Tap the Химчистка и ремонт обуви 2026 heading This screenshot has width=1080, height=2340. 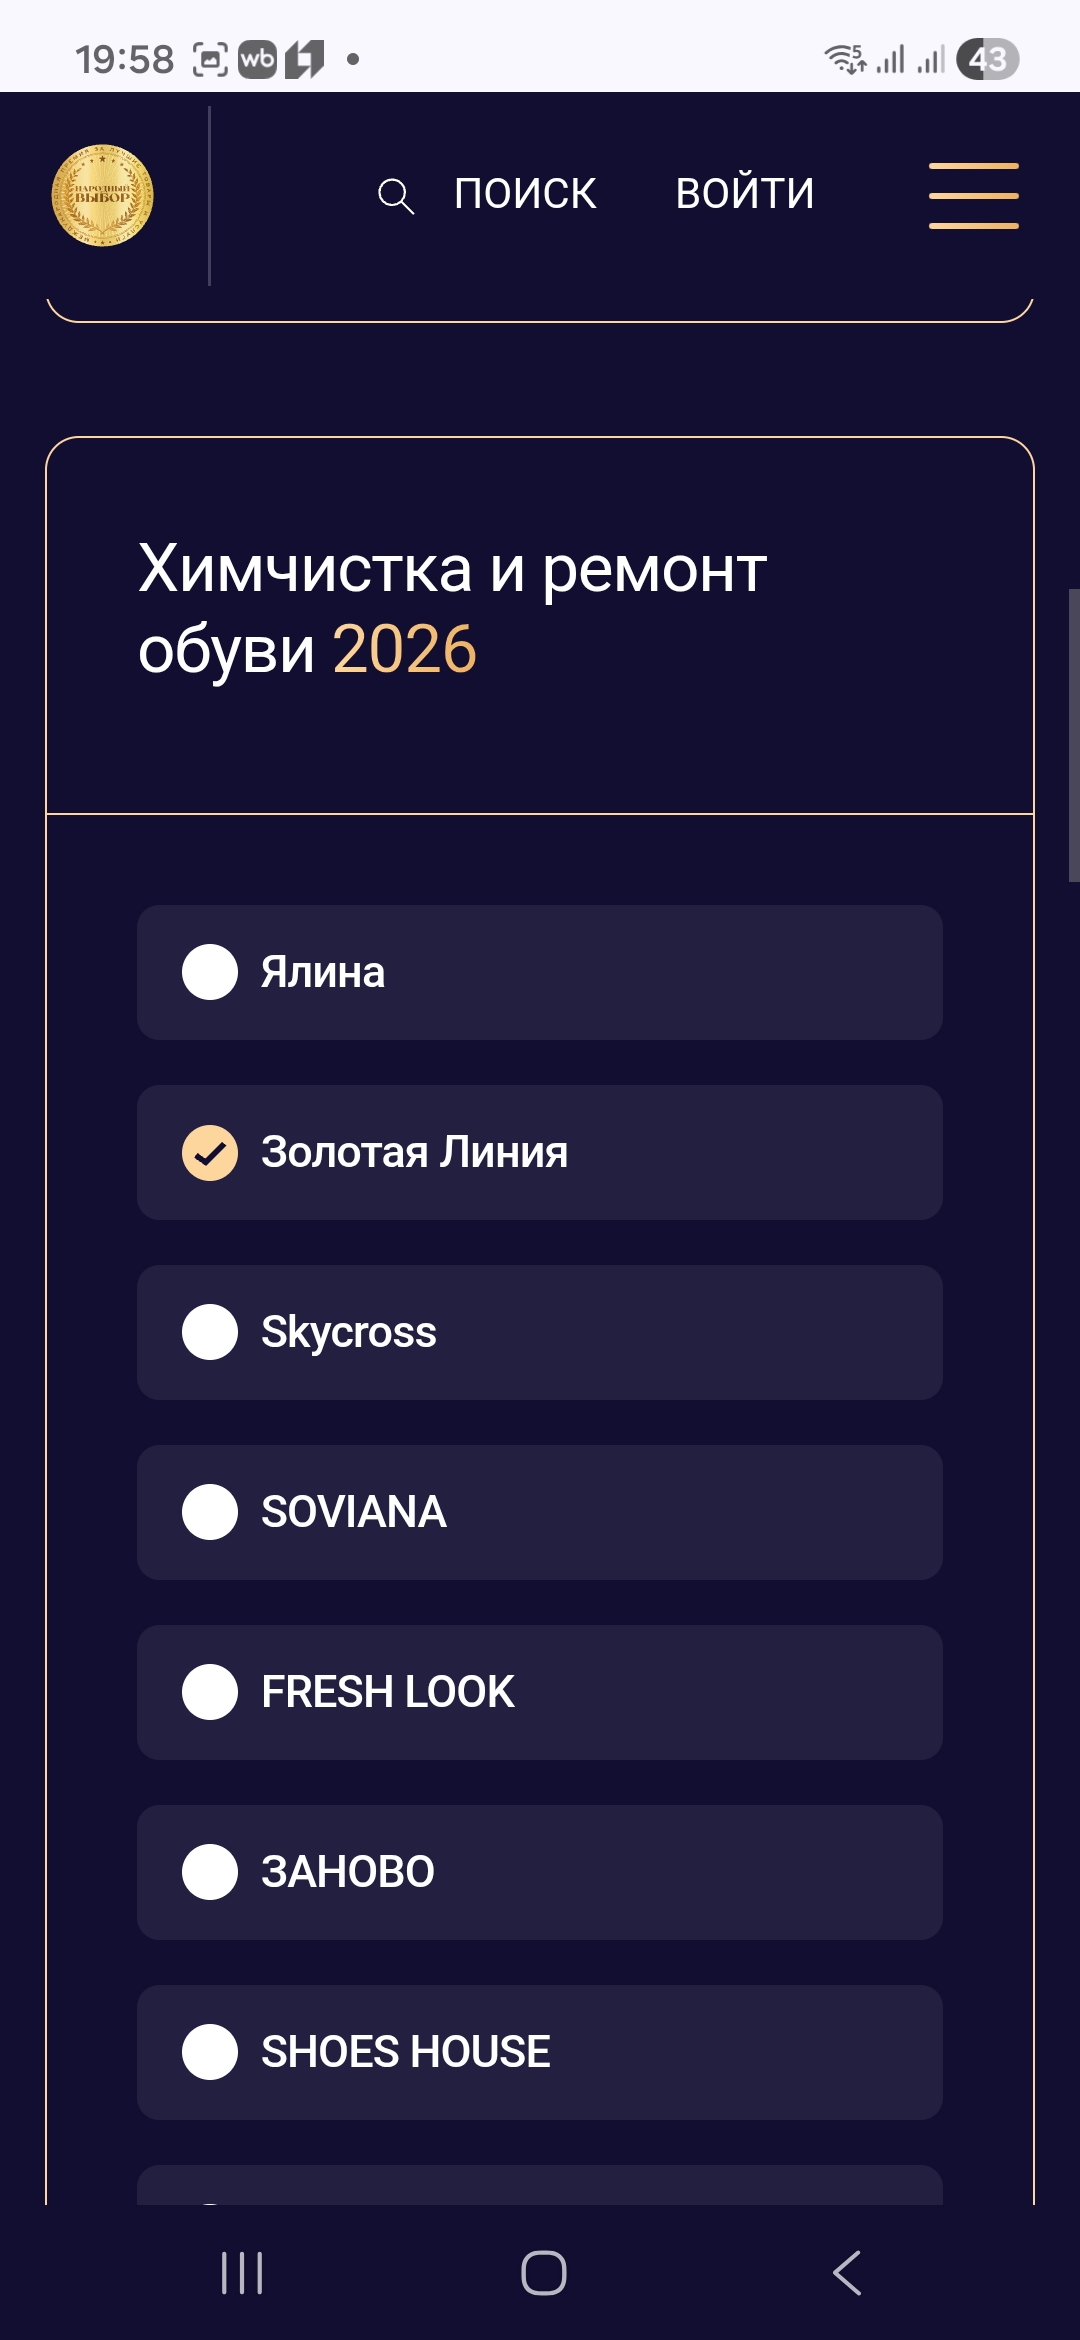point(452,608)
